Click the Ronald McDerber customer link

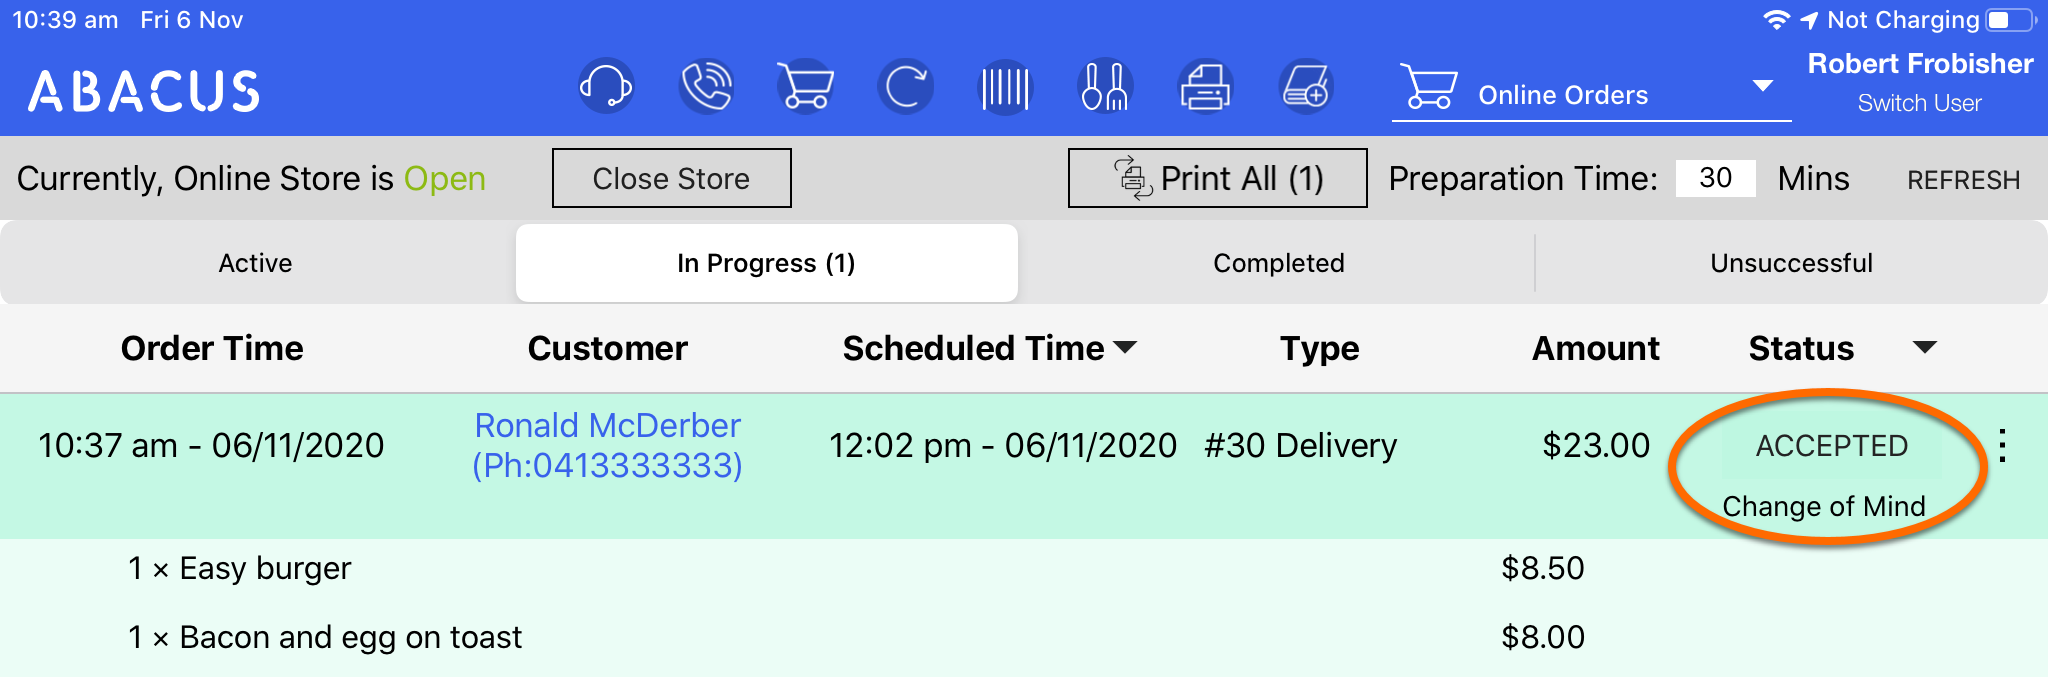tap(607, 426)
